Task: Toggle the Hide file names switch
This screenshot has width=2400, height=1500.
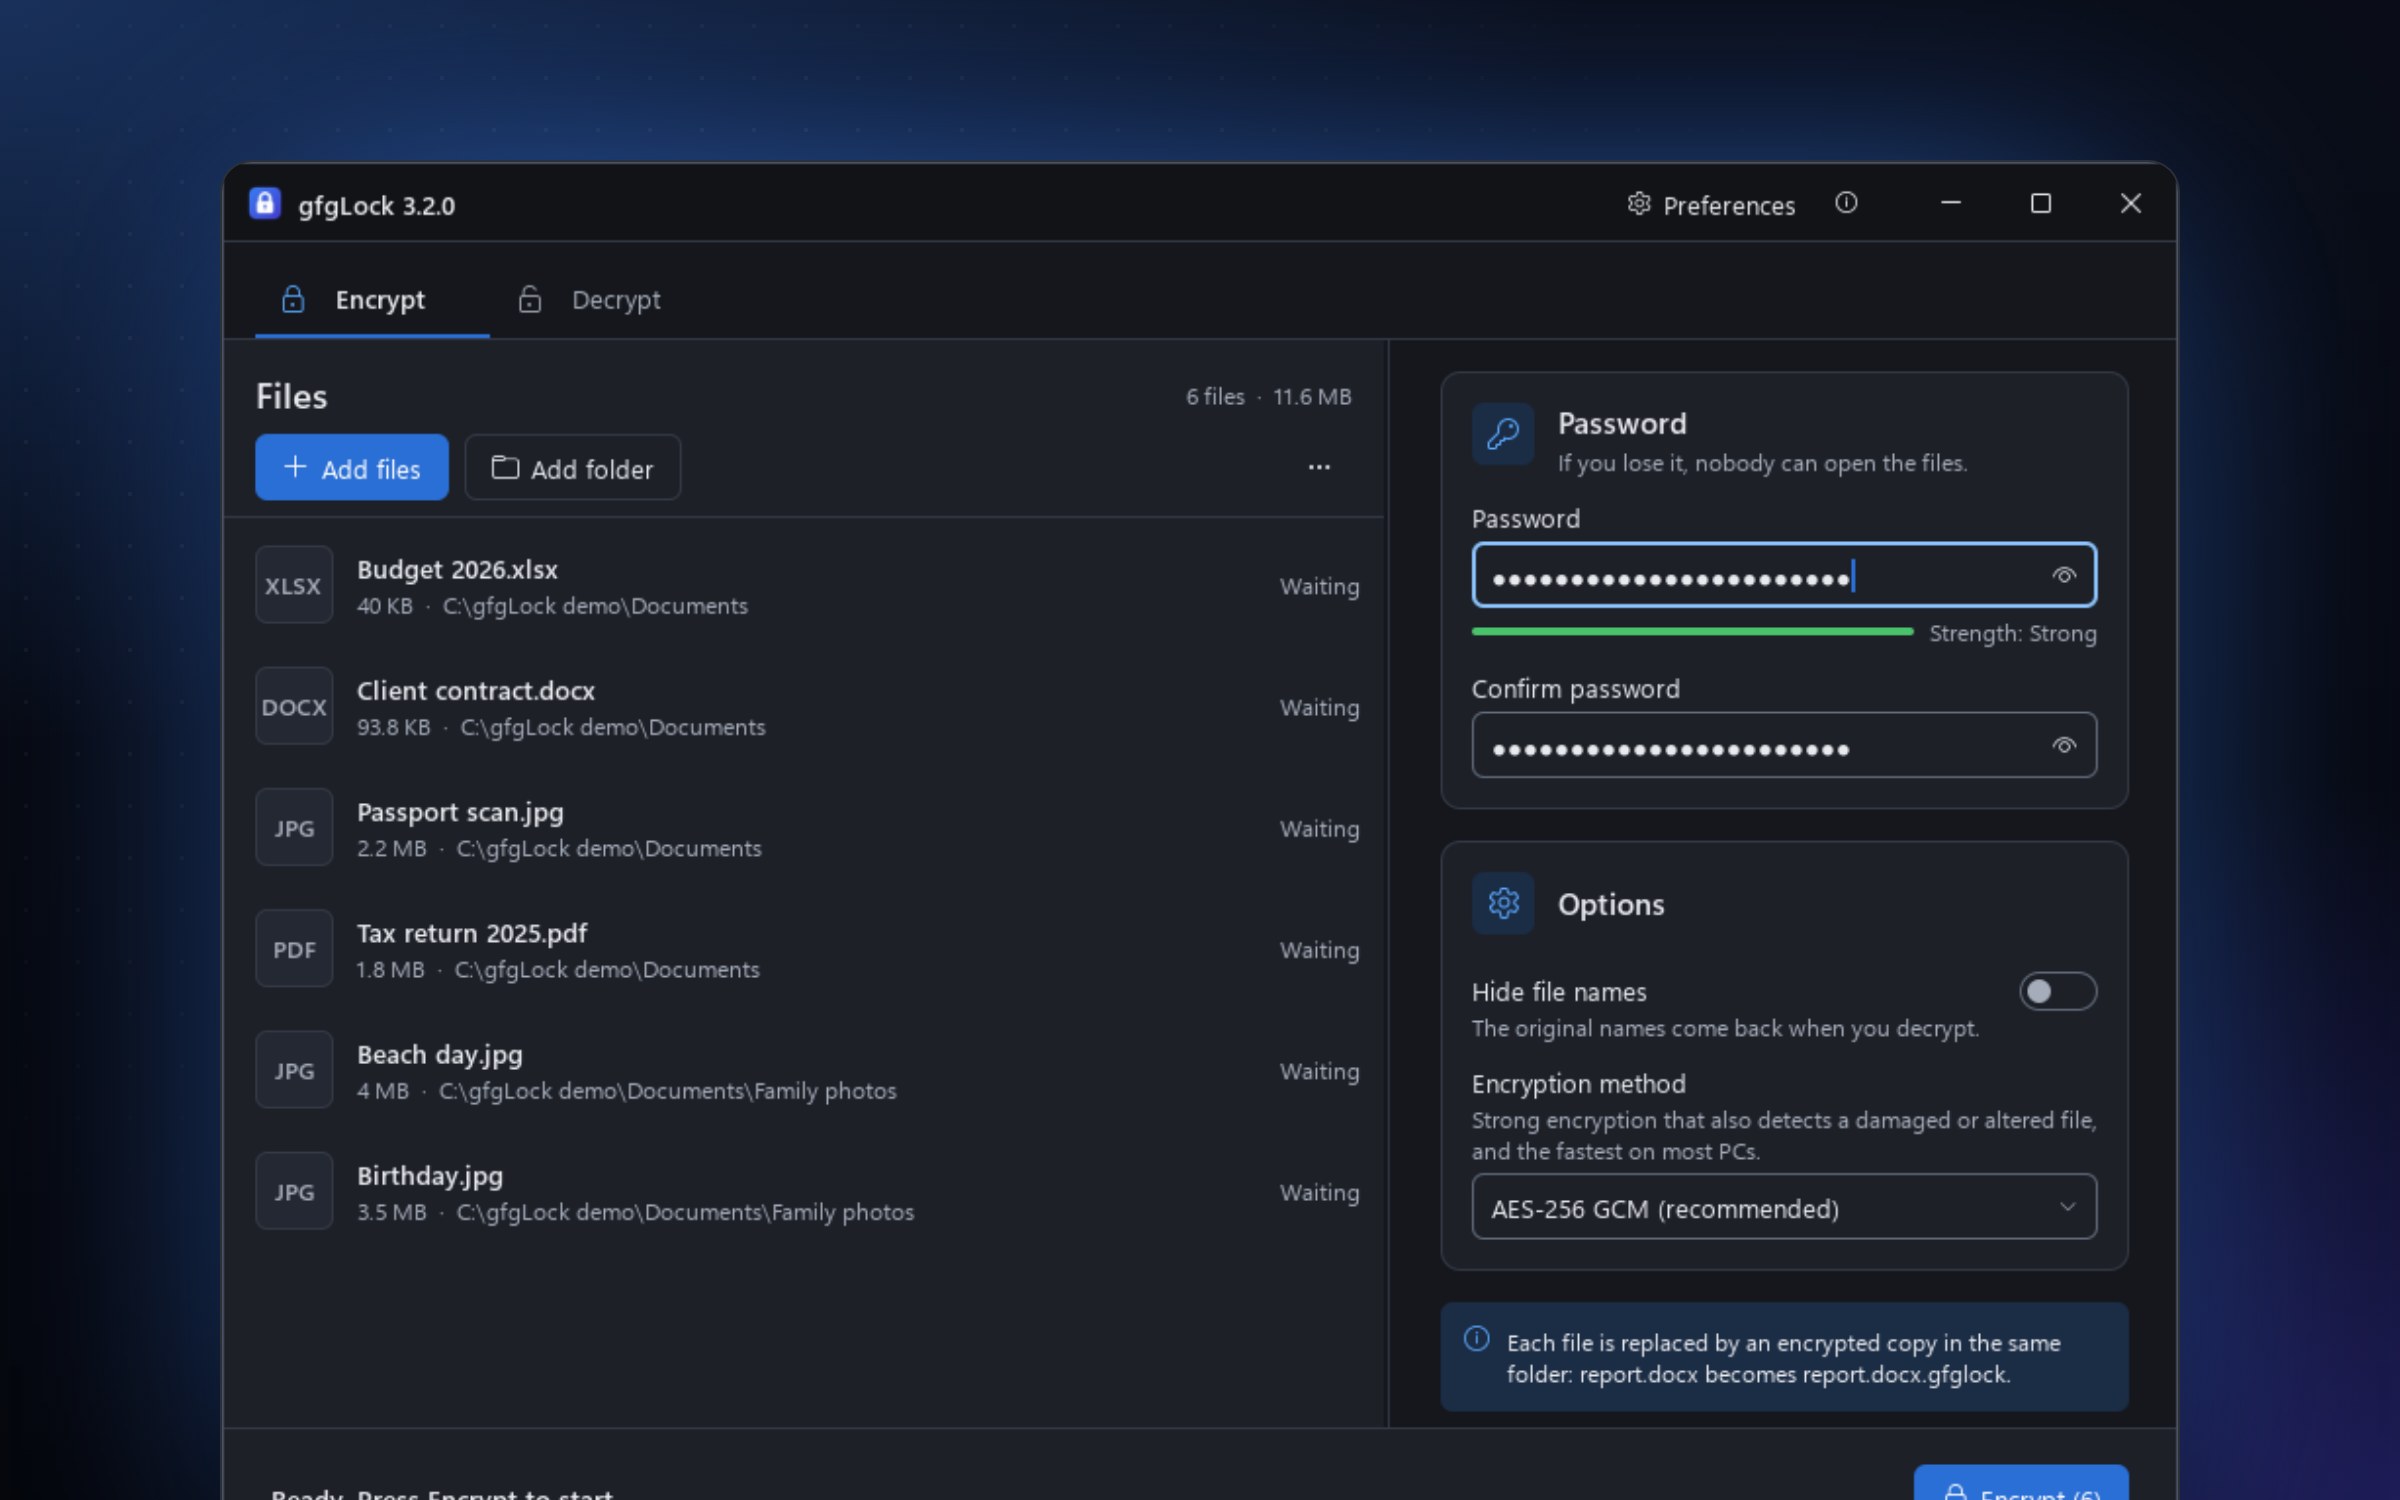Action: (x=2057, y=991)
